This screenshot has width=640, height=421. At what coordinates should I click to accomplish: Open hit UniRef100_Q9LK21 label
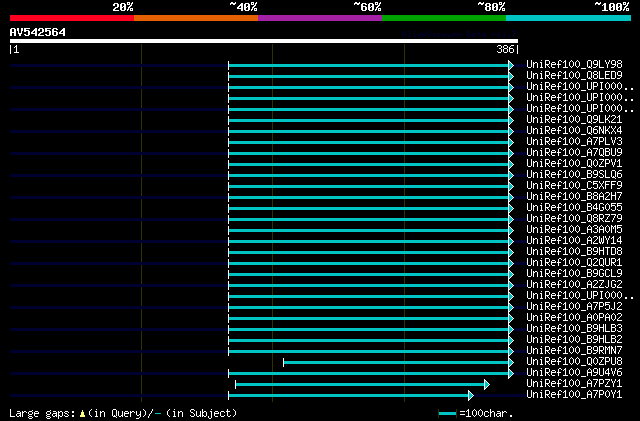click(574, 119)
